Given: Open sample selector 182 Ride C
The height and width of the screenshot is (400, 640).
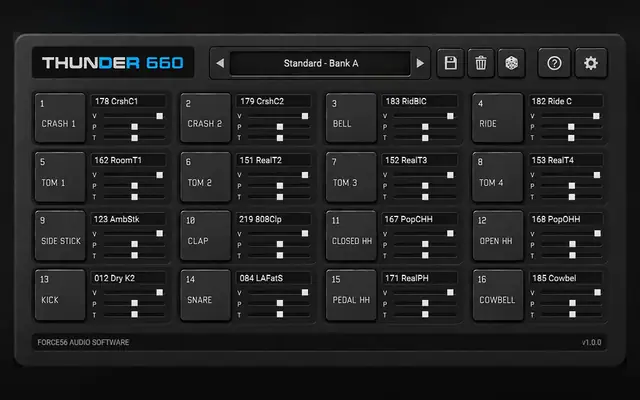Looking at the screenshot, I should point(566,101).
